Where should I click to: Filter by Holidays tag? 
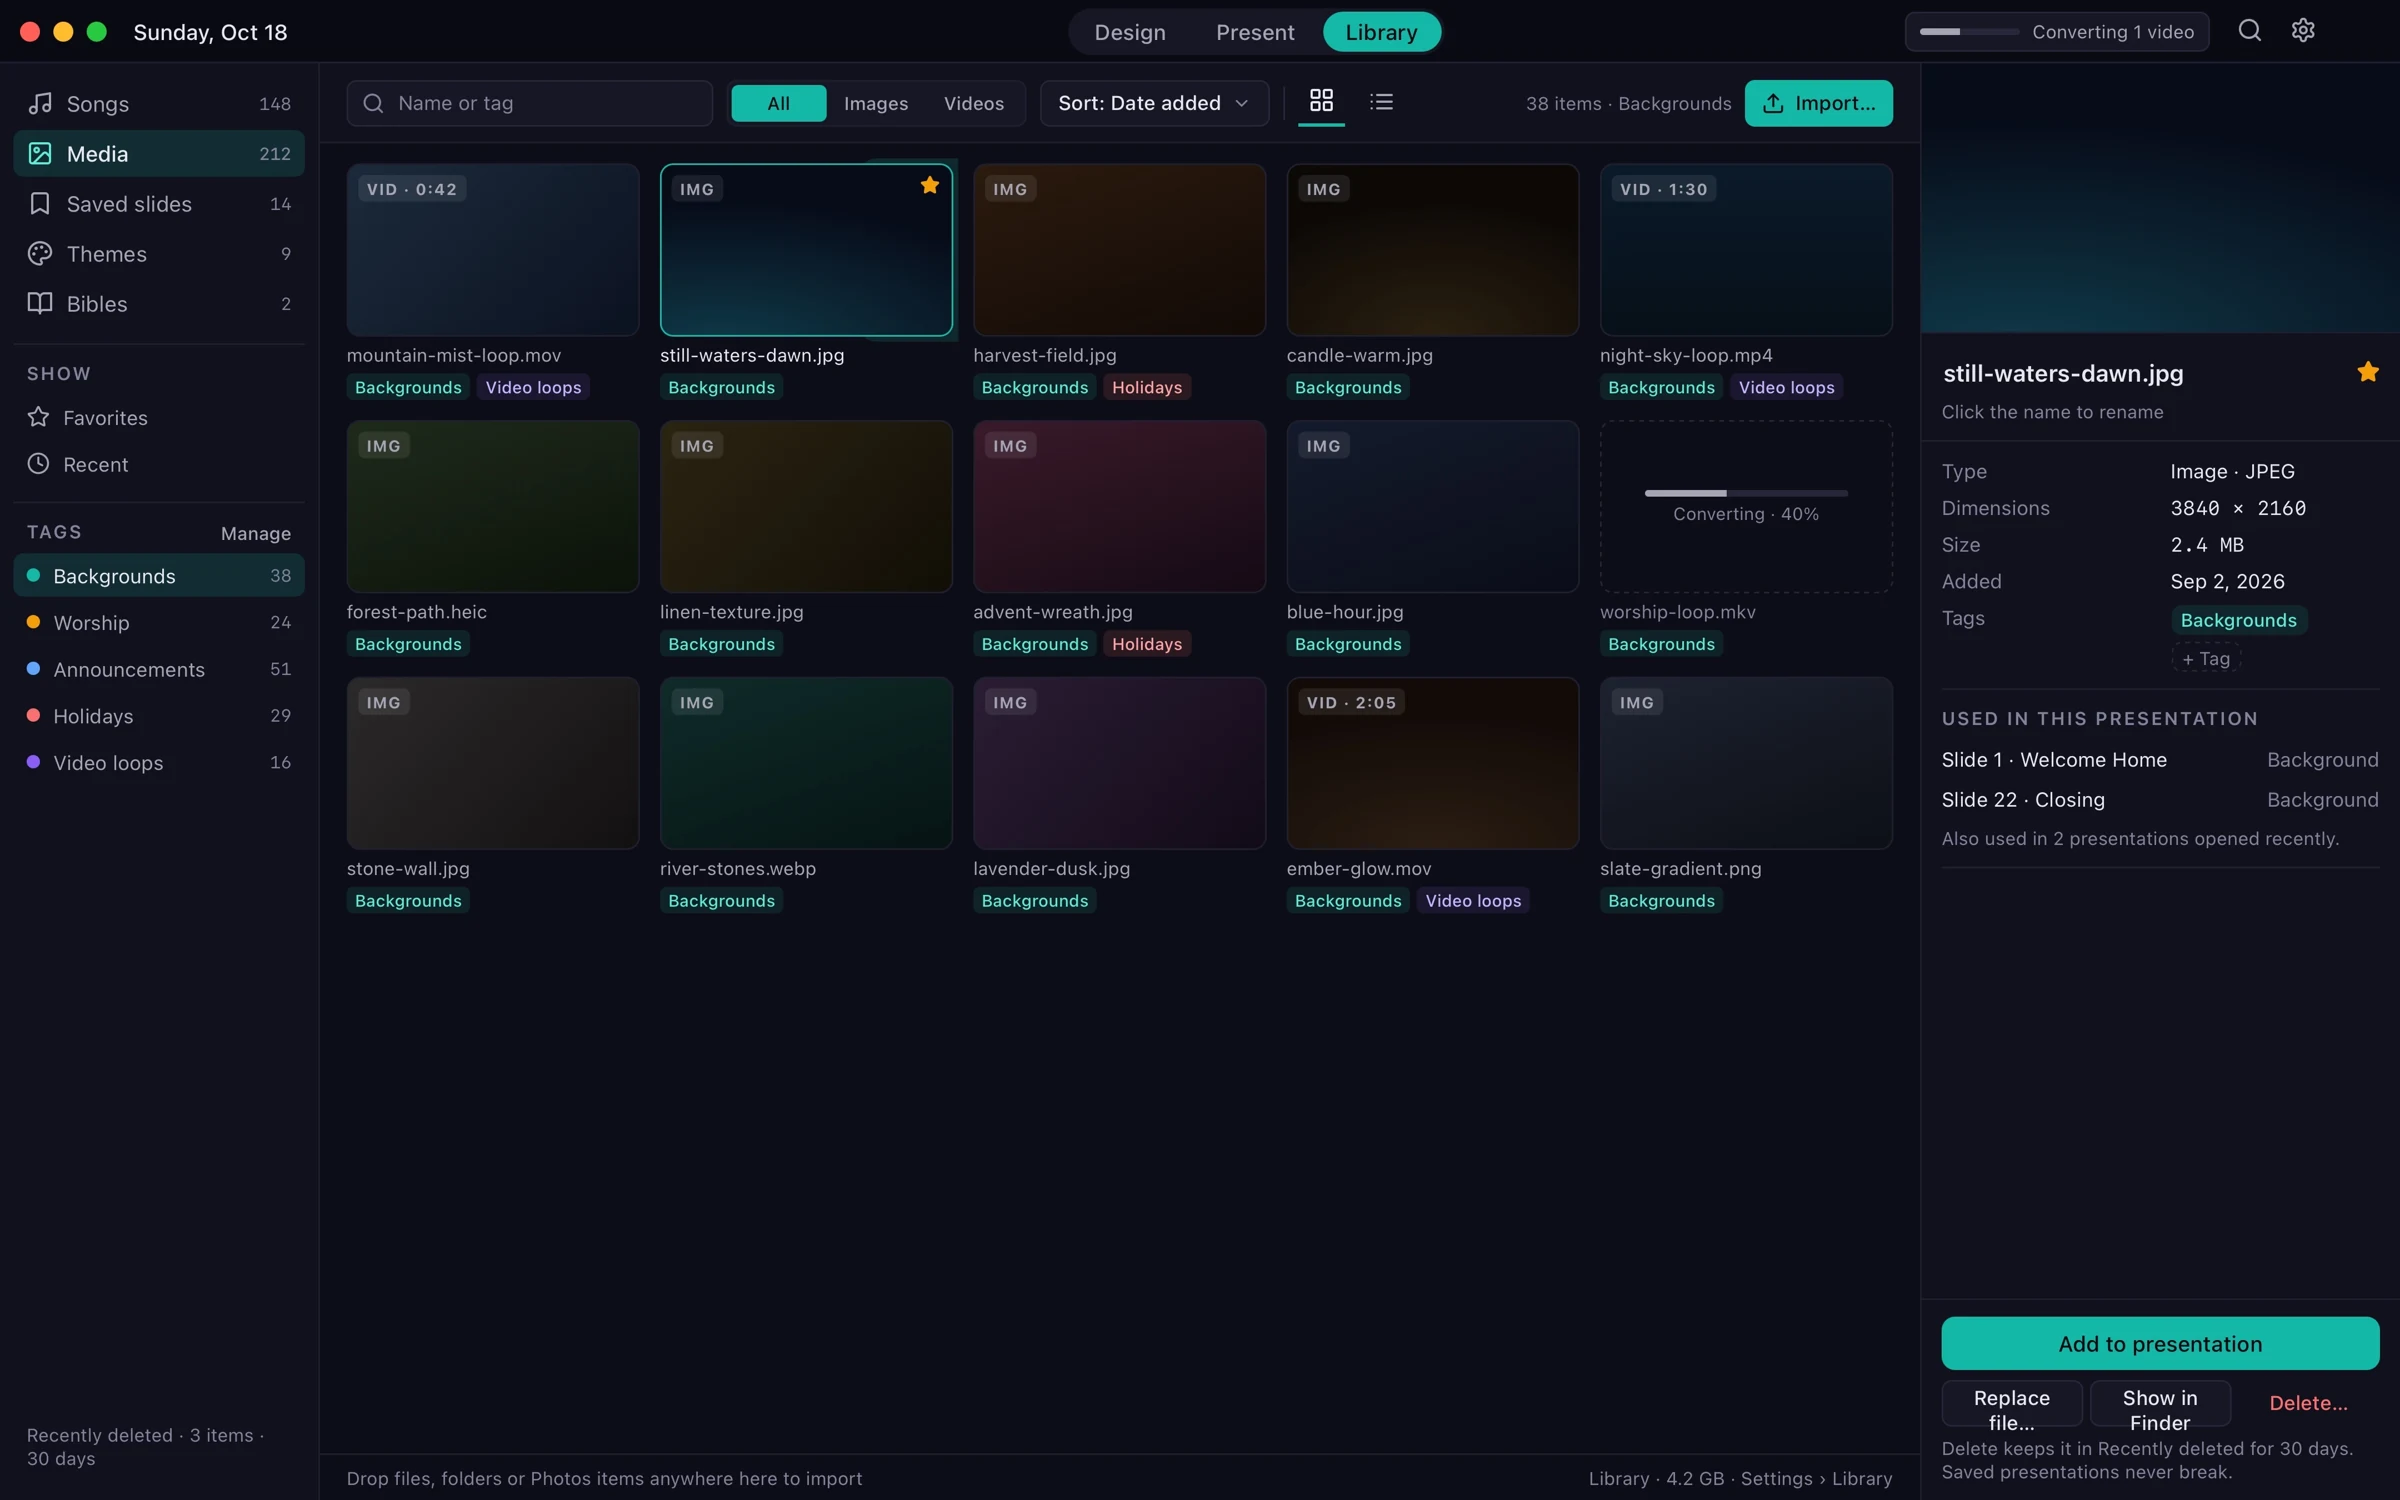click(159, 716)
